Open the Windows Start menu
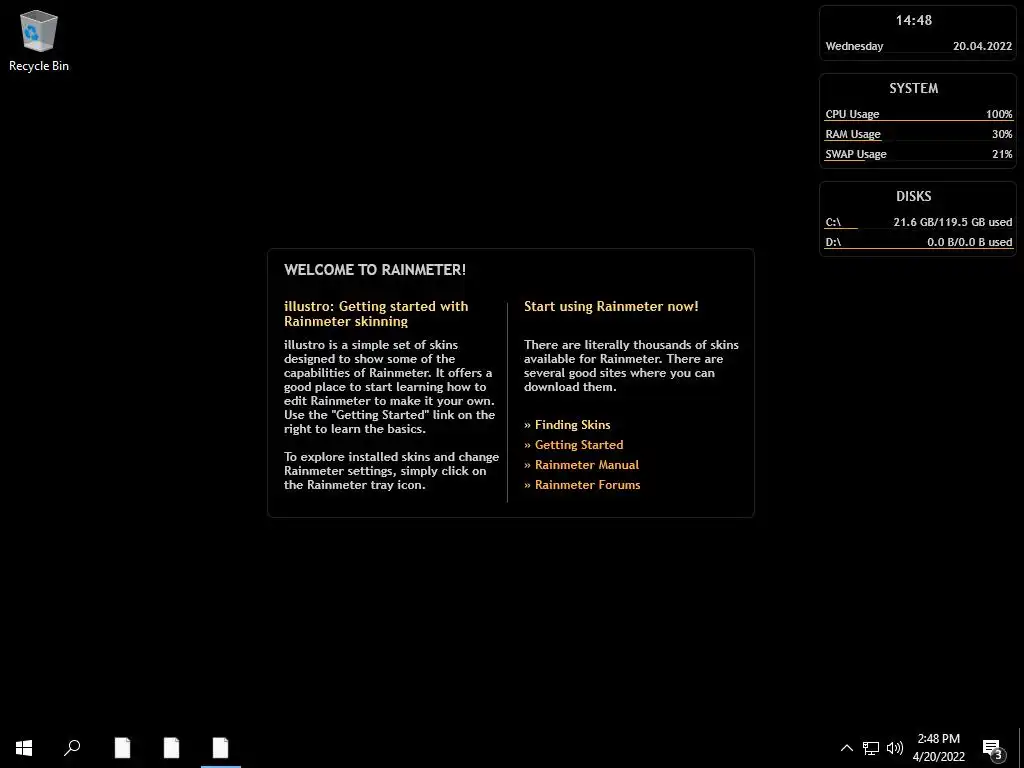Image resolution: width=1024 pixels, height=768 pixels. (24, 748)
